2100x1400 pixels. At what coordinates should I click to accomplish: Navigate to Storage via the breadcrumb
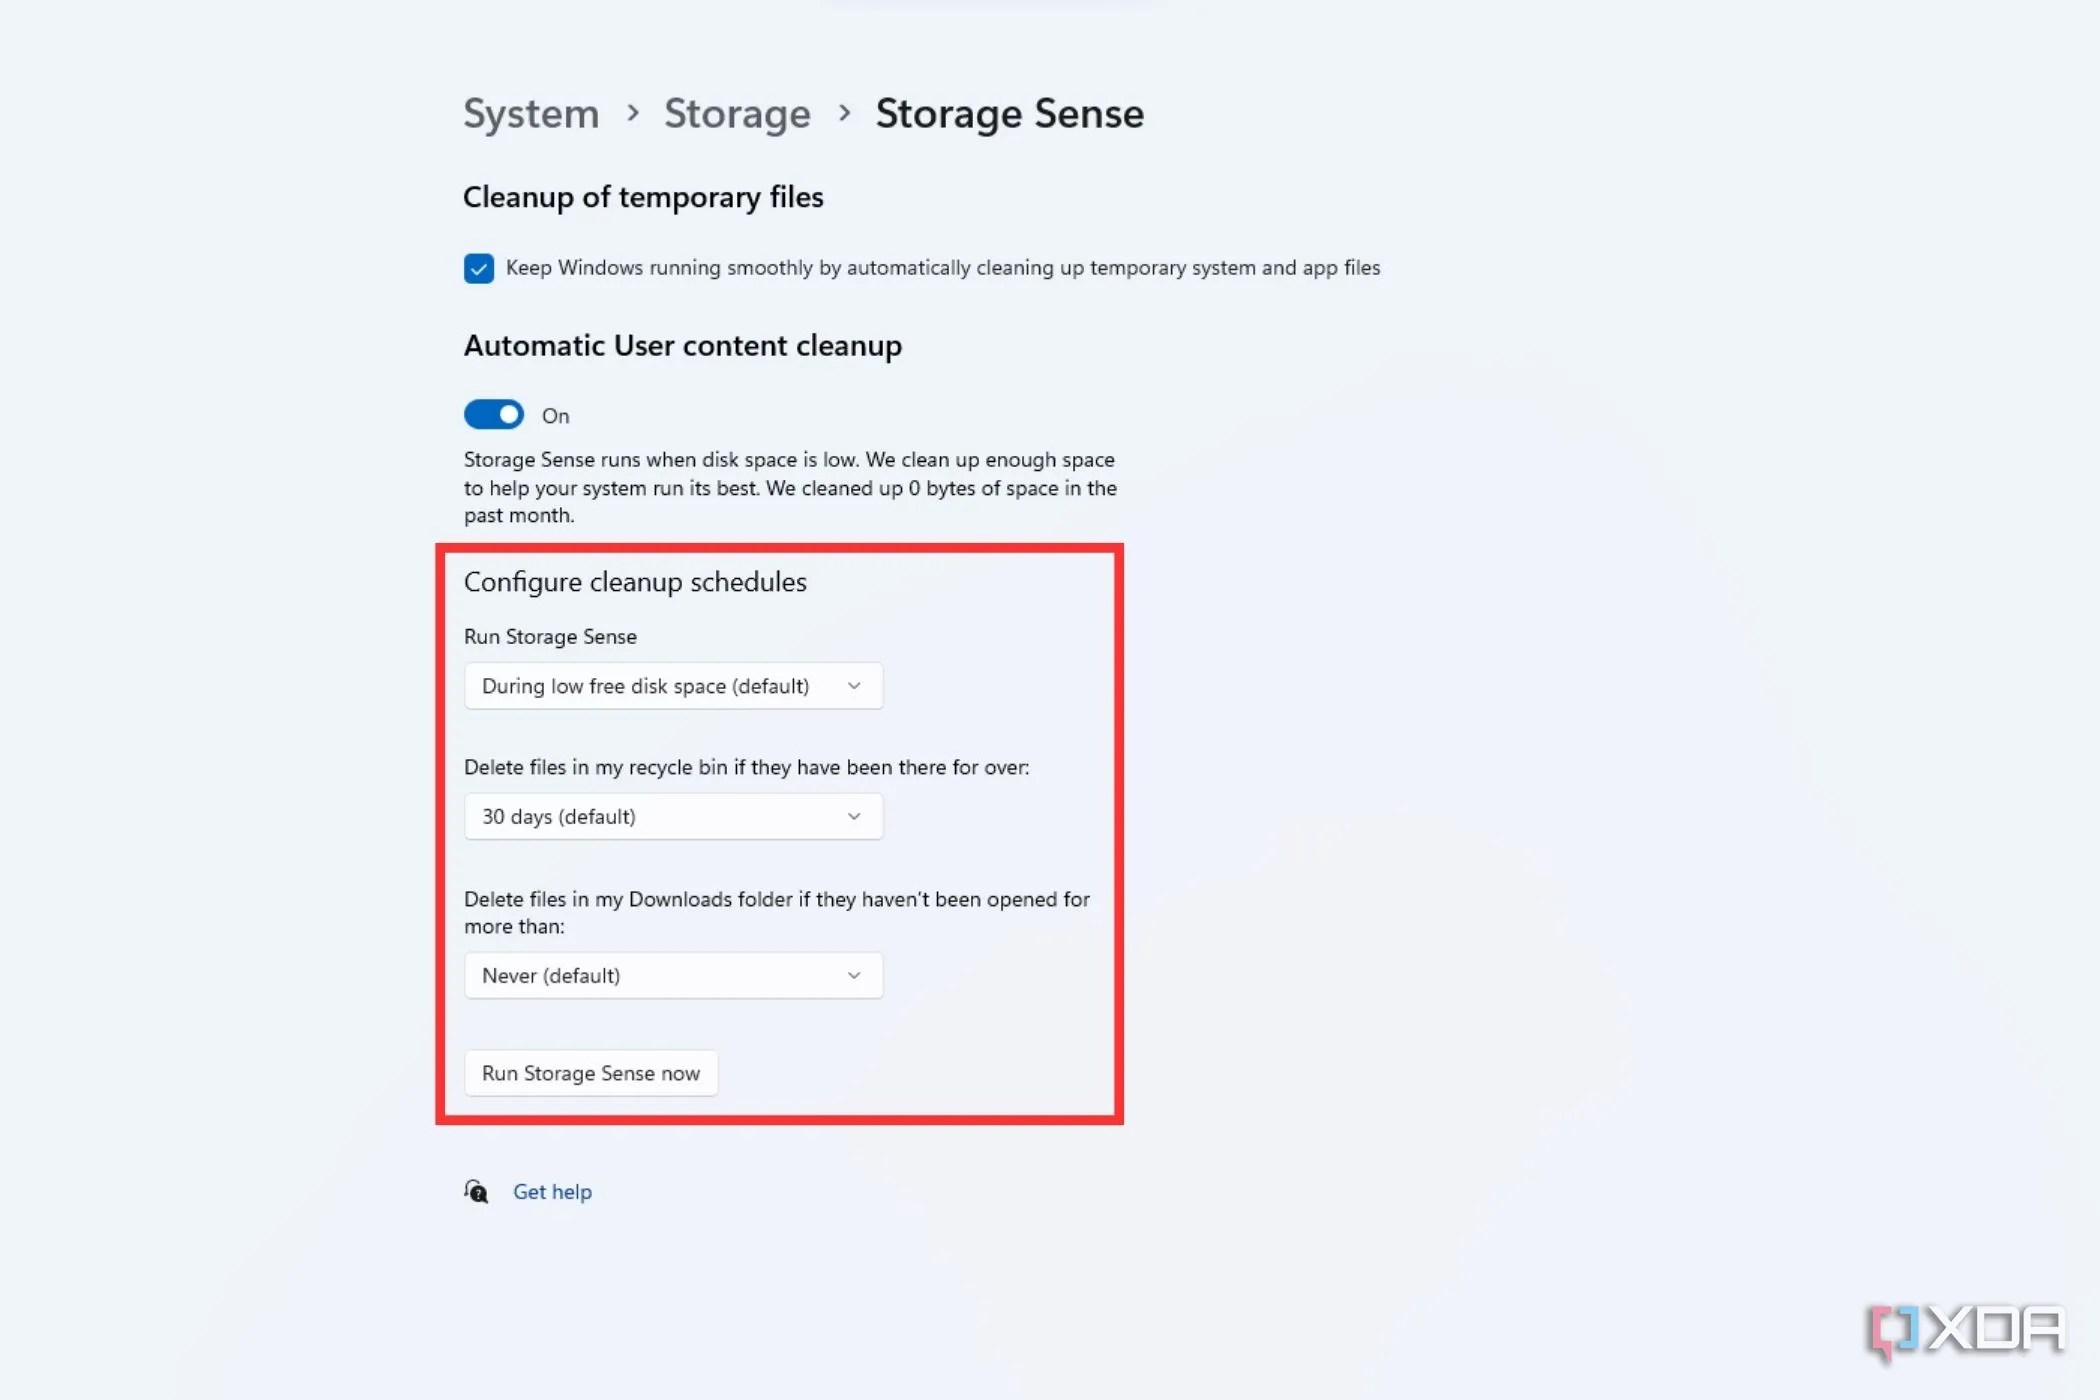click(737, 113)
